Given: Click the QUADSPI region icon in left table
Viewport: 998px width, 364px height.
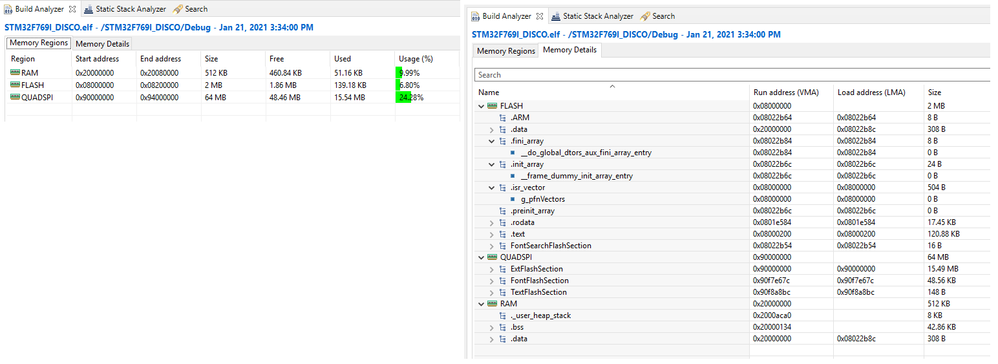Looking at the screenshot, I should [15, 97].
